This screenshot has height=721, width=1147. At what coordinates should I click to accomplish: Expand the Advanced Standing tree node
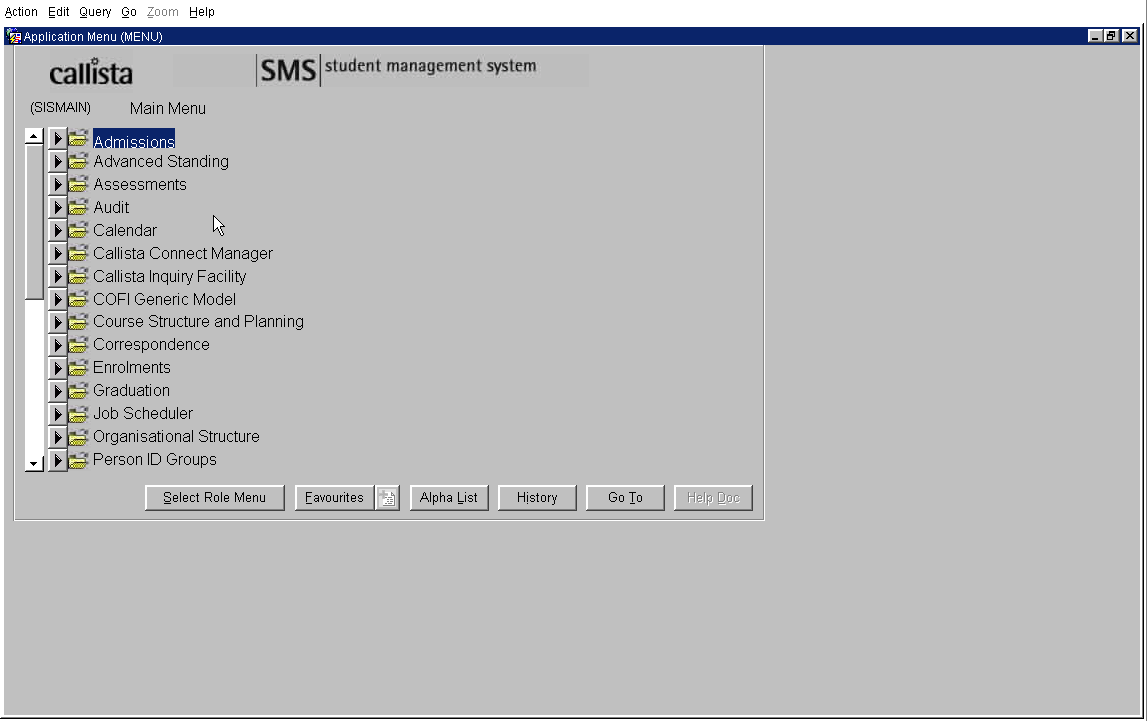coord(58,162)
